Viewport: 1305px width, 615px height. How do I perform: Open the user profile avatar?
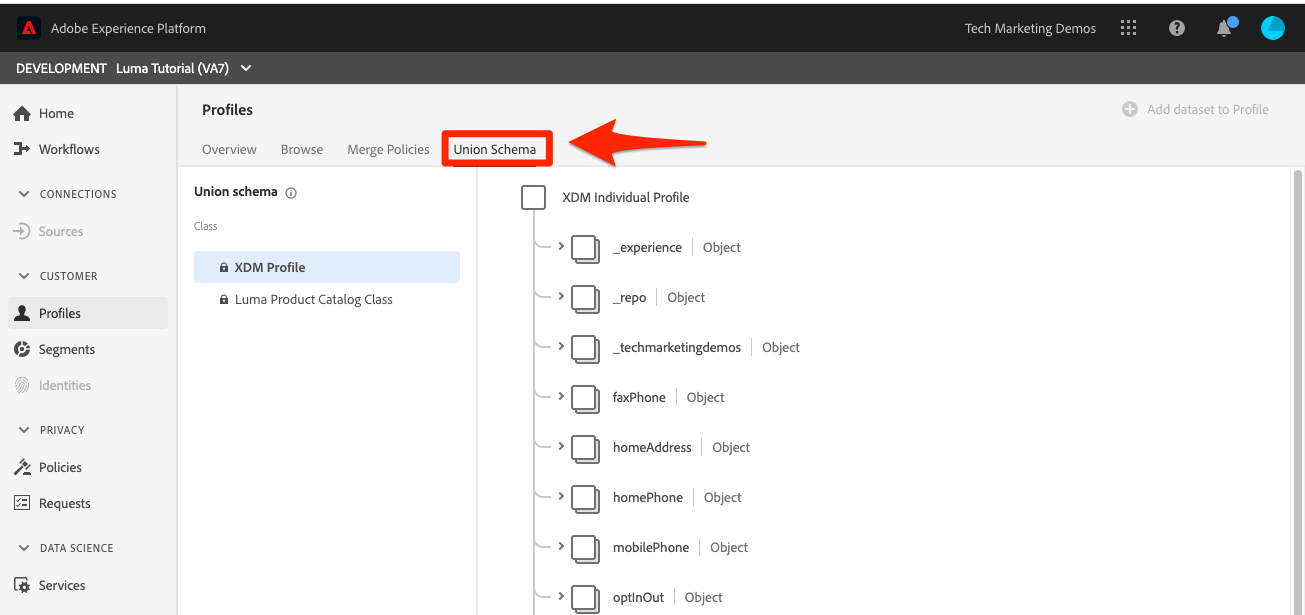click(x=1273, y=28)
